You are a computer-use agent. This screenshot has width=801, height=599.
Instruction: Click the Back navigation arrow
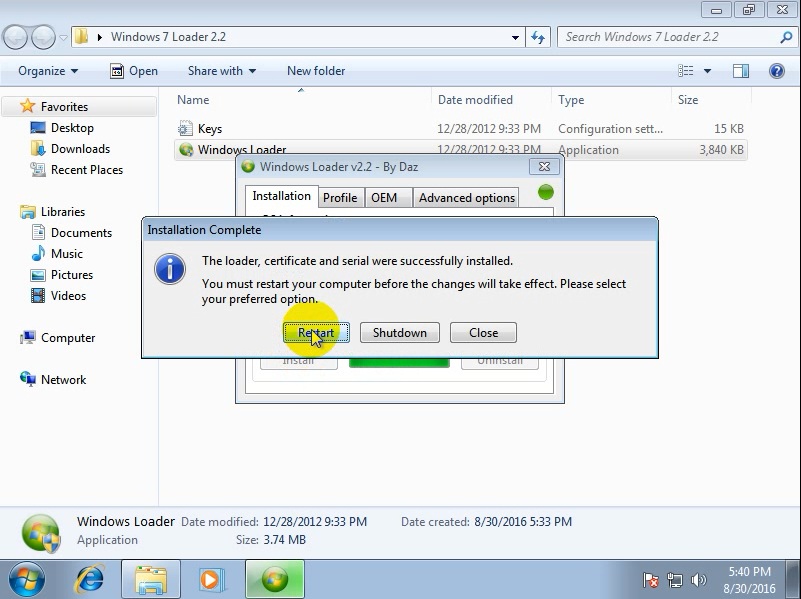[15, 37]
